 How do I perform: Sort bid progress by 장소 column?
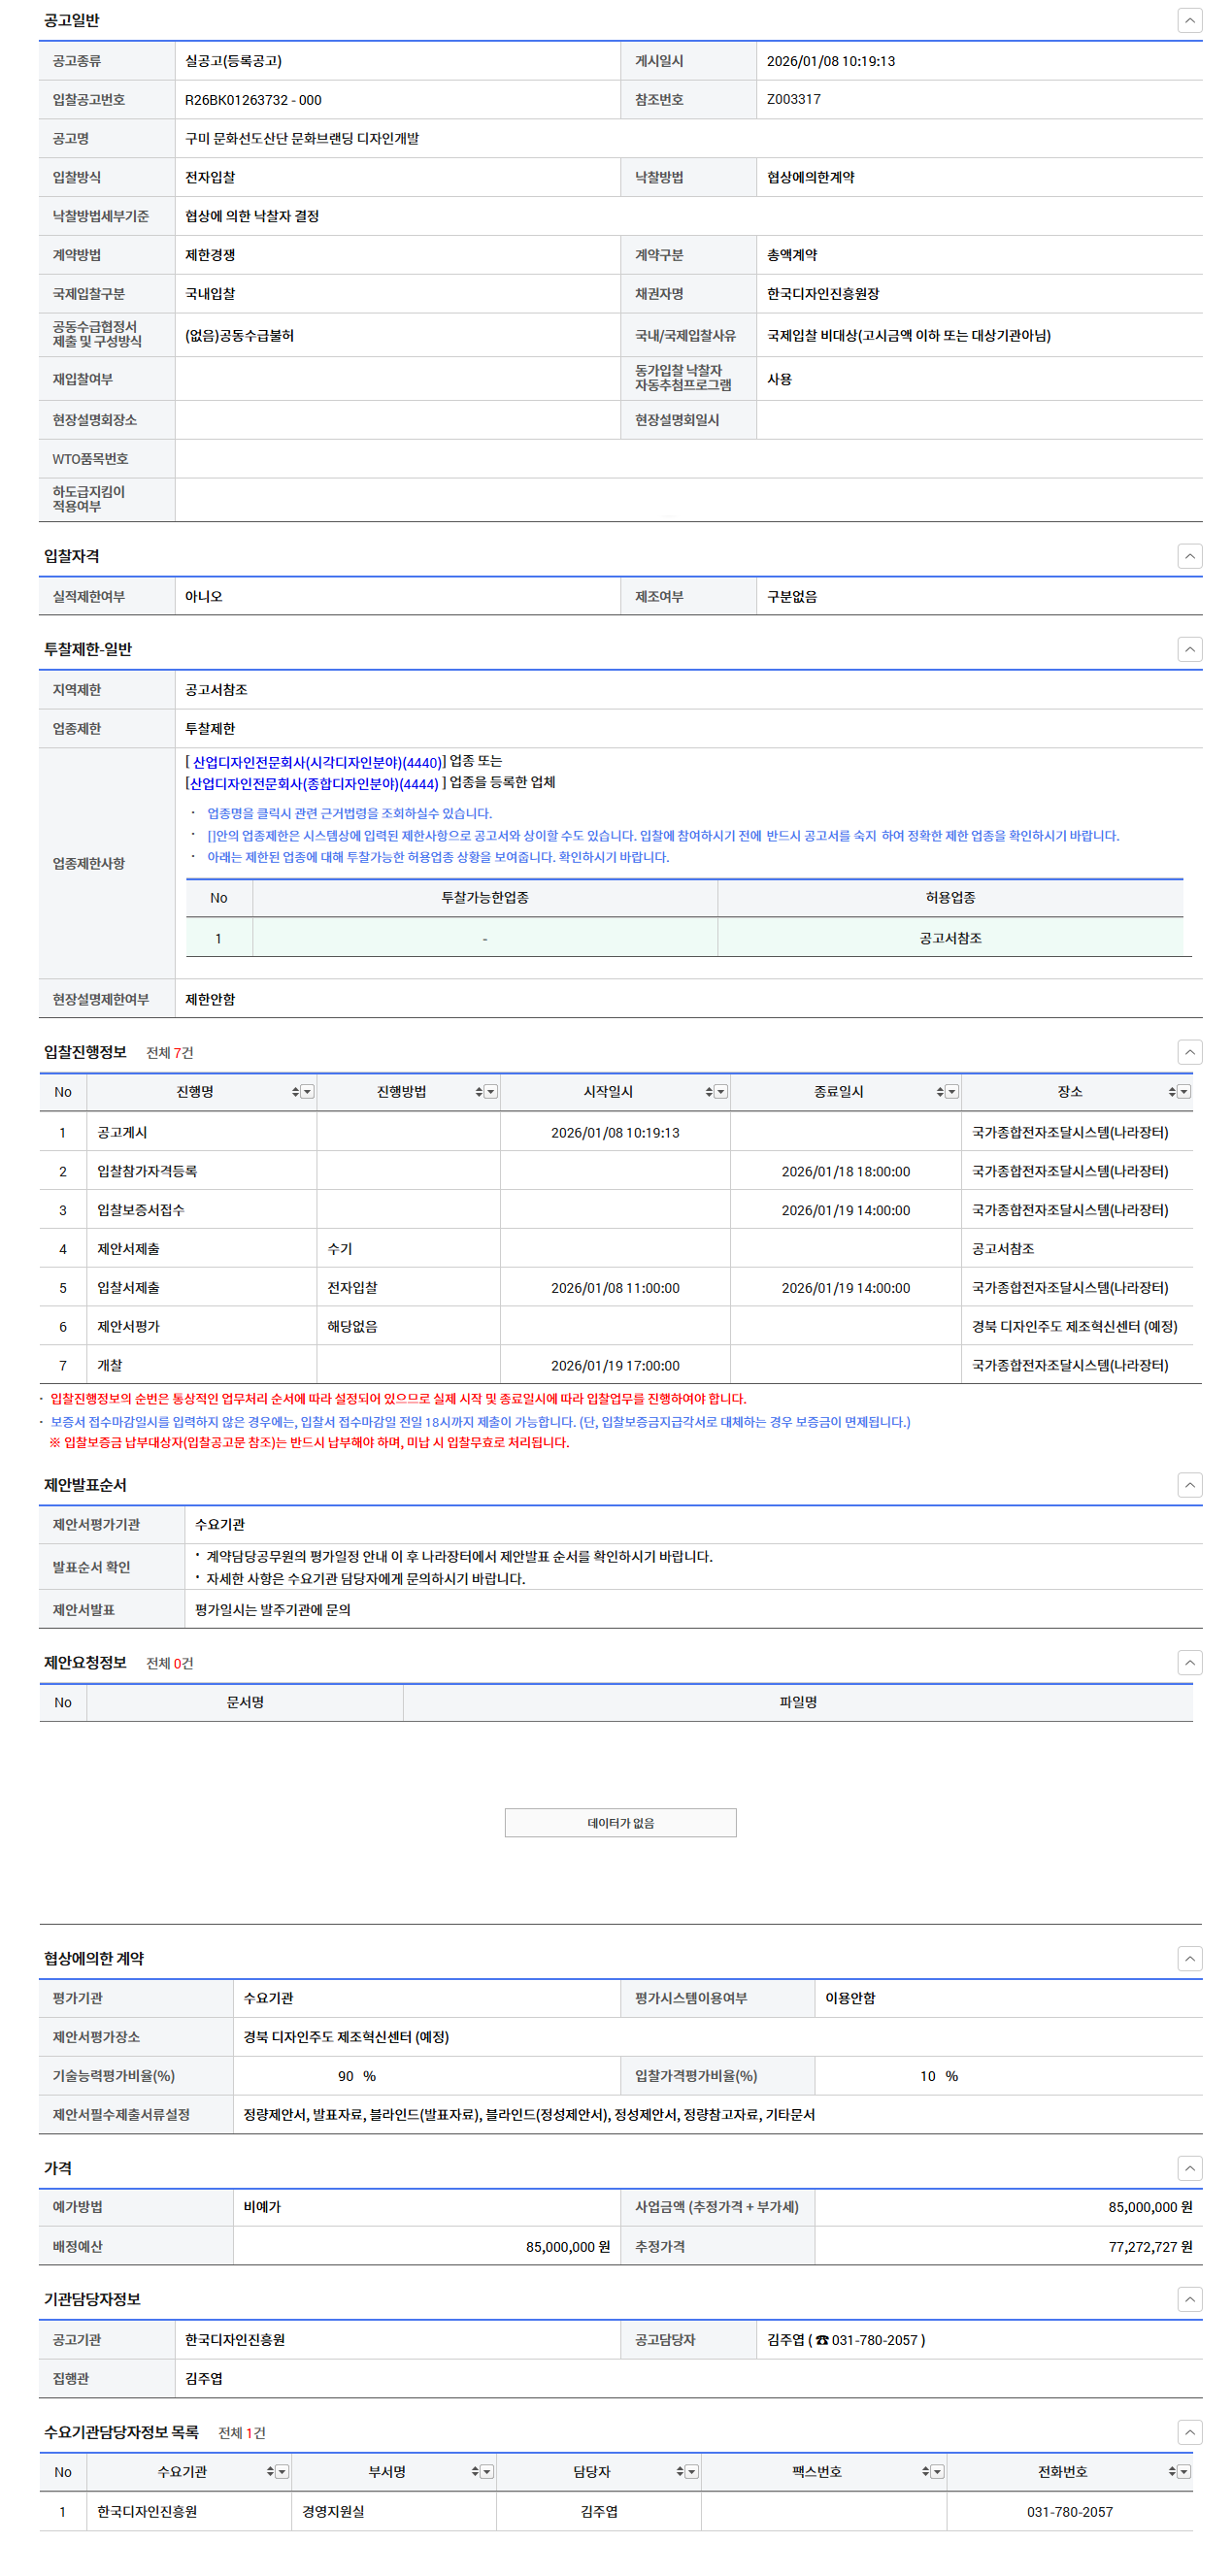[1171, 1092]
